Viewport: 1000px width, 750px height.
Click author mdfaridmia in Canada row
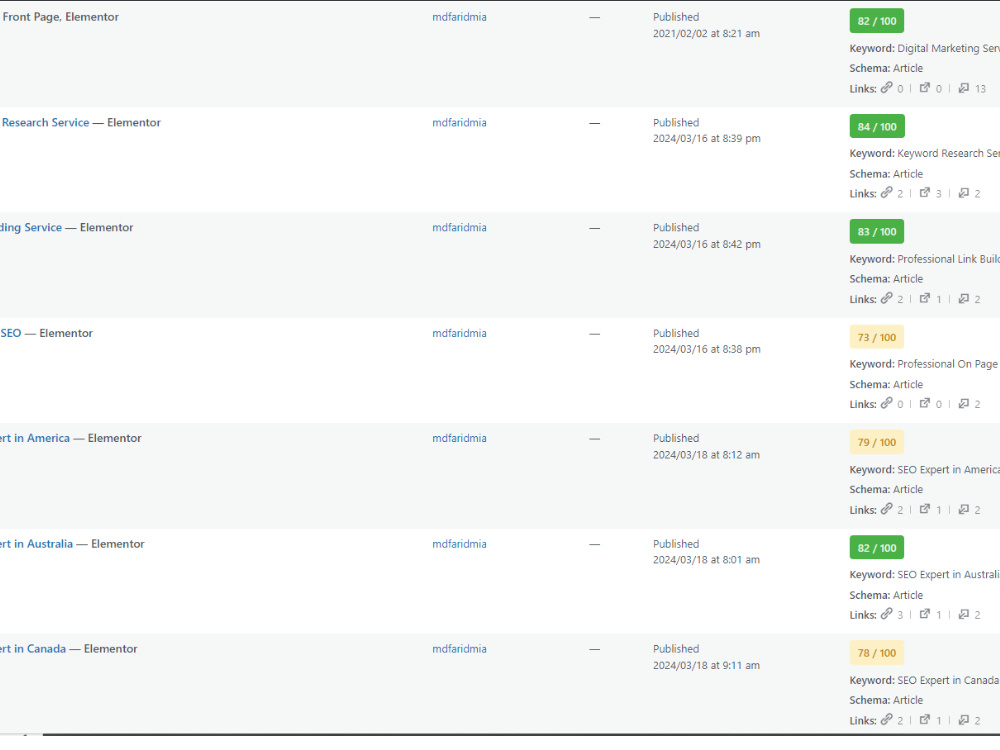click(459, 649)
